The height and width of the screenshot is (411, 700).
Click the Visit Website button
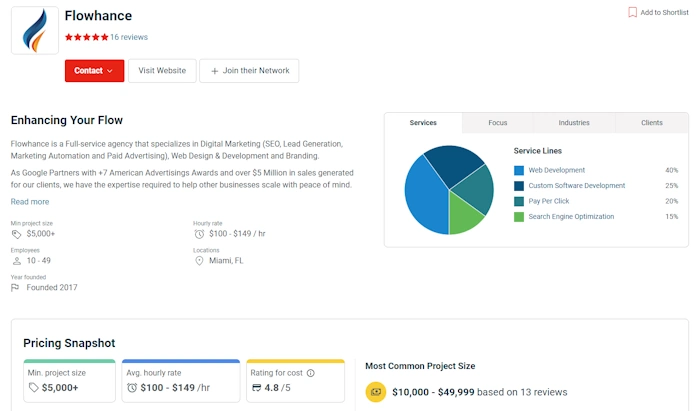coord(162,71)
